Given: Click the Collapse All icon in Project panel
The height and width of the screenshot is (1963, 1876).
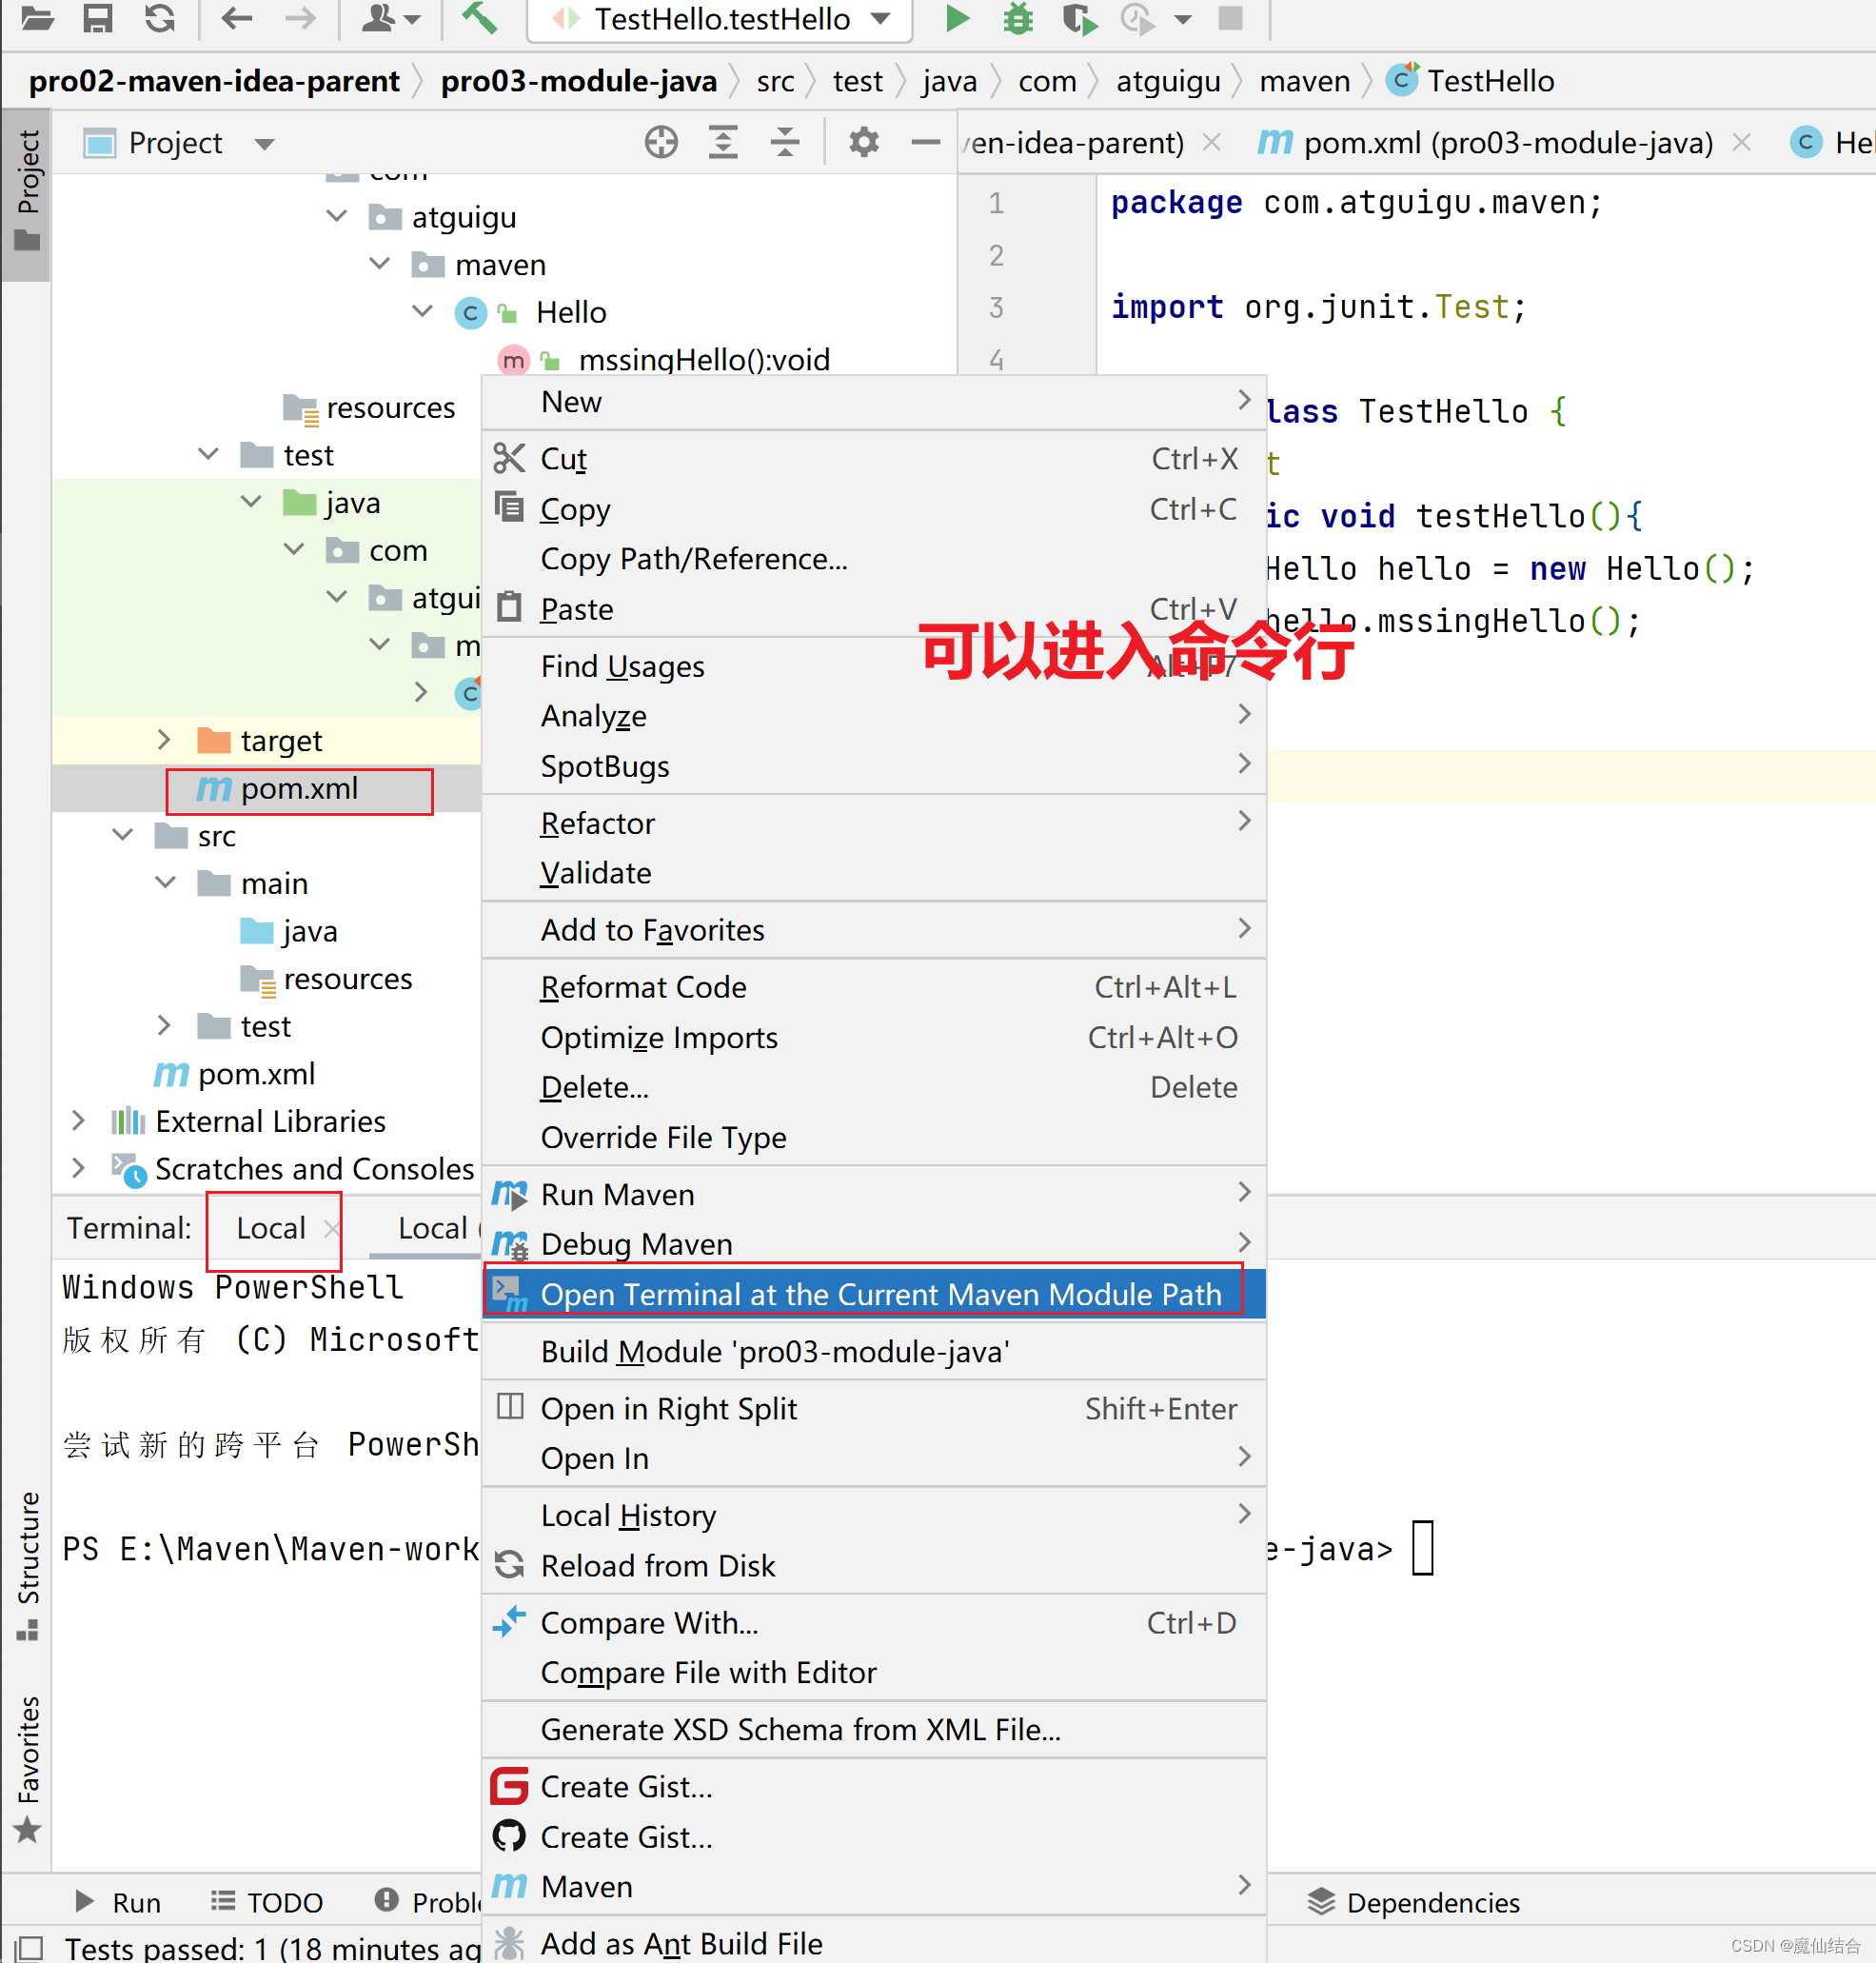Looking at the screenshot, I should point(785,142).
